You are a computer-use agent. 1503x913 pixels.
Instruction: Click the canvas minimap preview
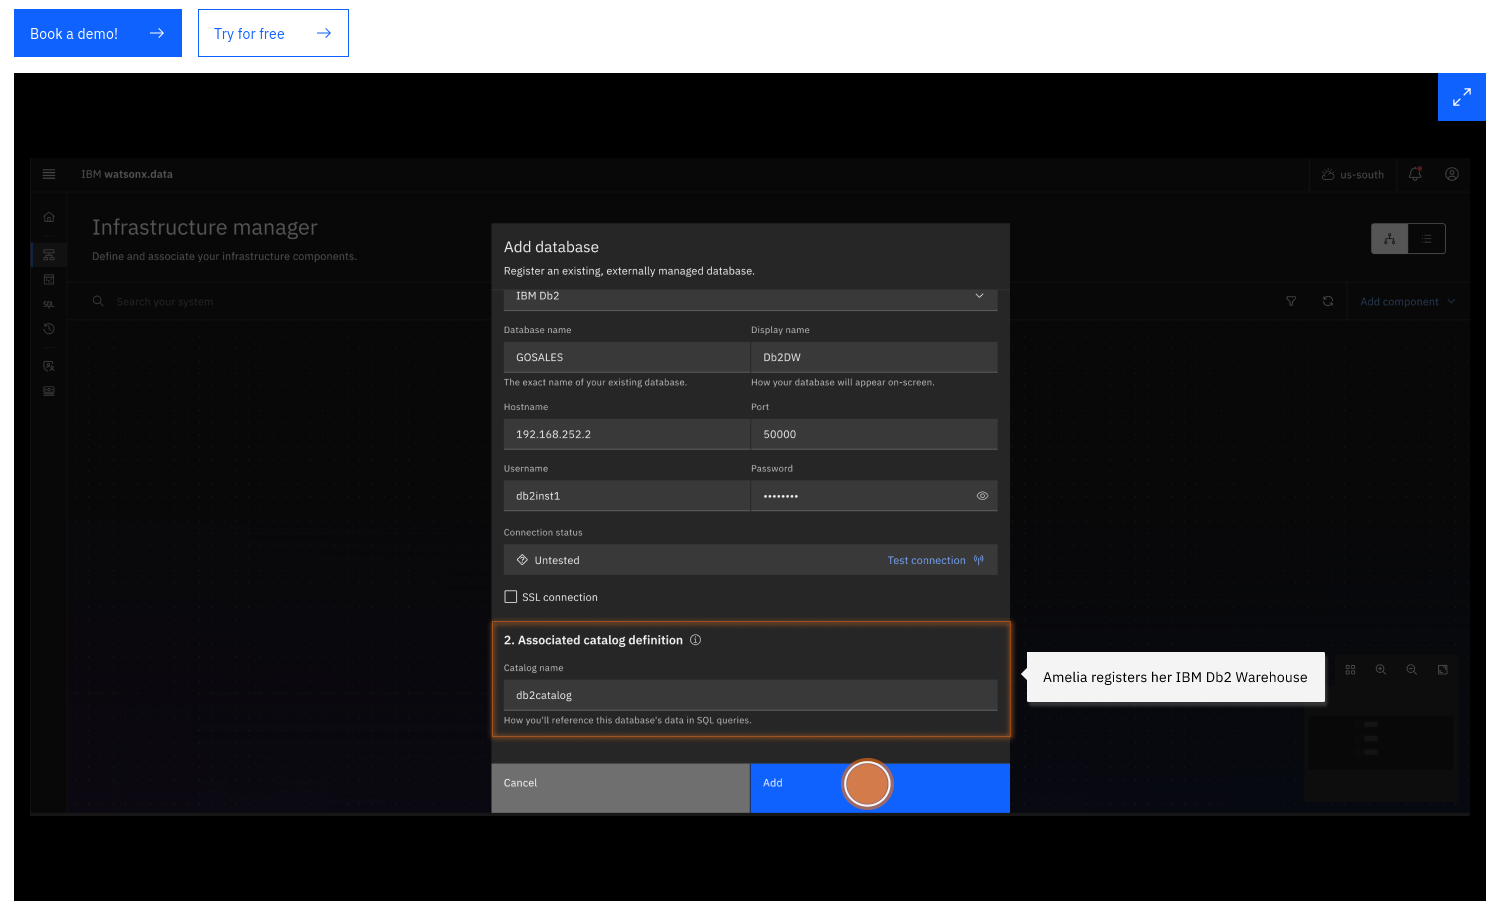[1380, 742]
